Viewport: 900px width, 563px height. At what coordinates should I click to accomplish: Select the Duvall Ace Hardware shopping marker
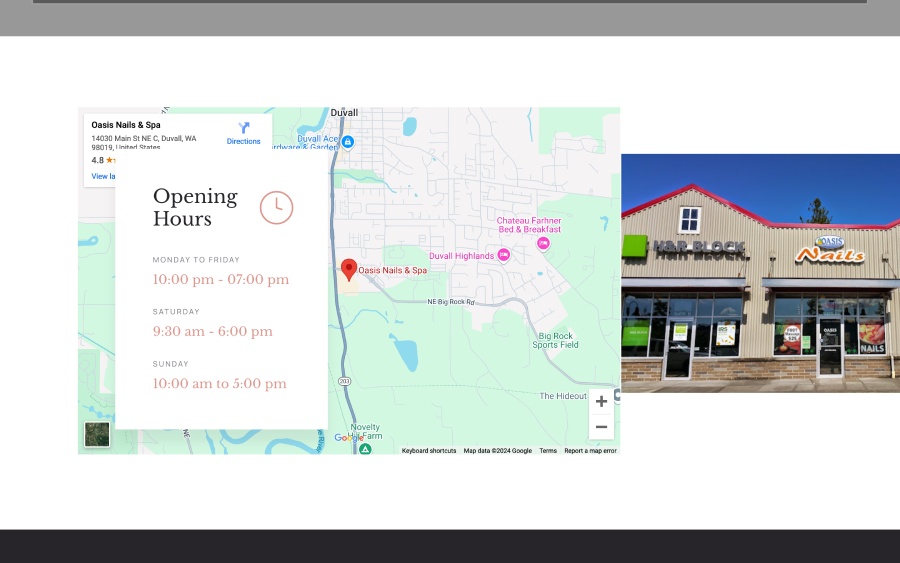coord(347,141)
